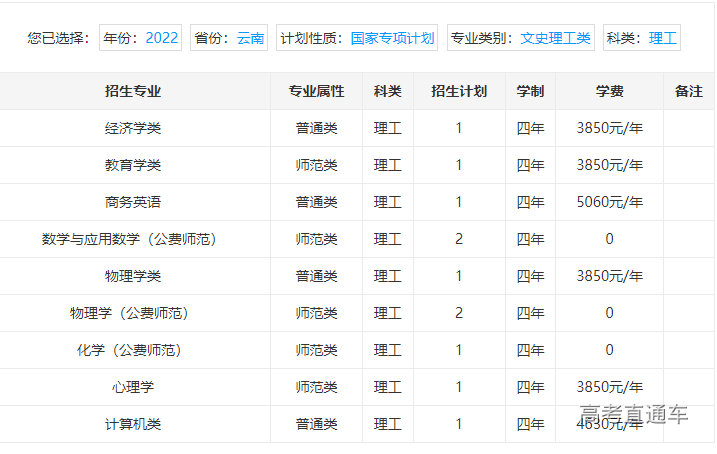The image size is (717, 454).
Task: Open the 省份 云南 filter box
Action: (229, 38)
